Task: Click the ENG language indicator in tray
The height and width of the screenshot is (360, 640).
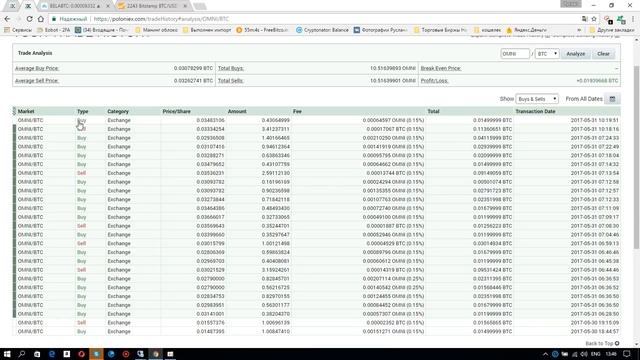Action: pyautogui.click(x=596, y=354)
